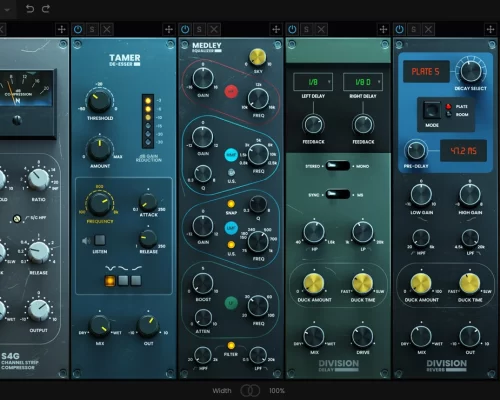Click the Left Delay Feedback knob

pyautogui.click(x=313, y=125)
